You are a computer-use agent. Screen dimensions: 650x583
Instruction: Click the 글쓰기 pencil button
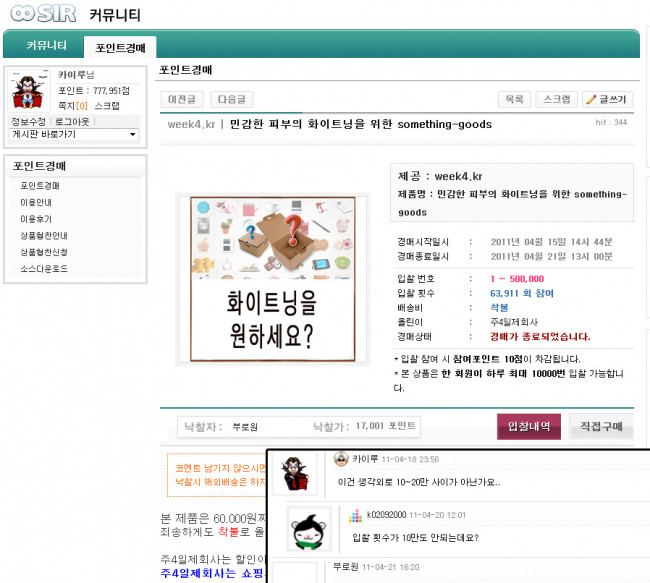(607, 100)
